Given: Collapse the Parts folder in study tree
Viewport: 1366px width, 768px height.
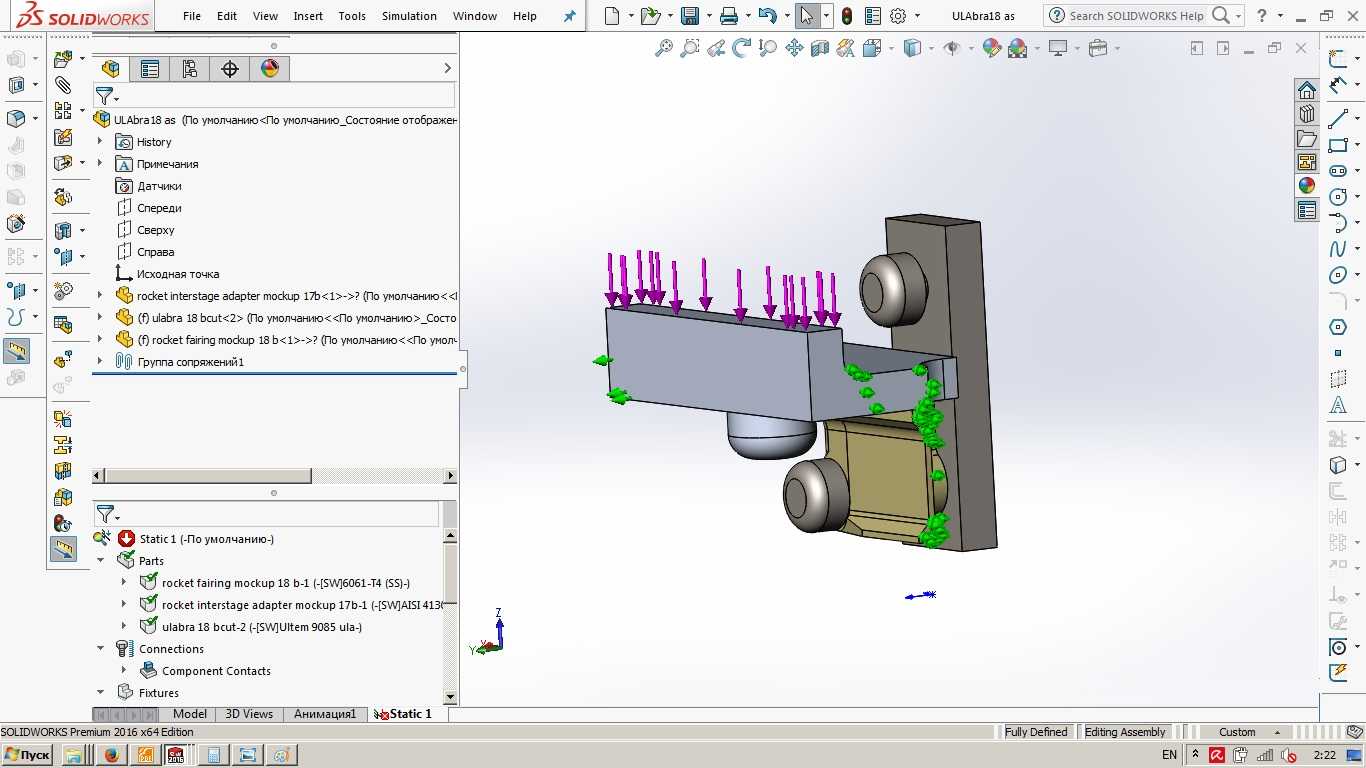Looking at the screenshot, I should 101,561.
